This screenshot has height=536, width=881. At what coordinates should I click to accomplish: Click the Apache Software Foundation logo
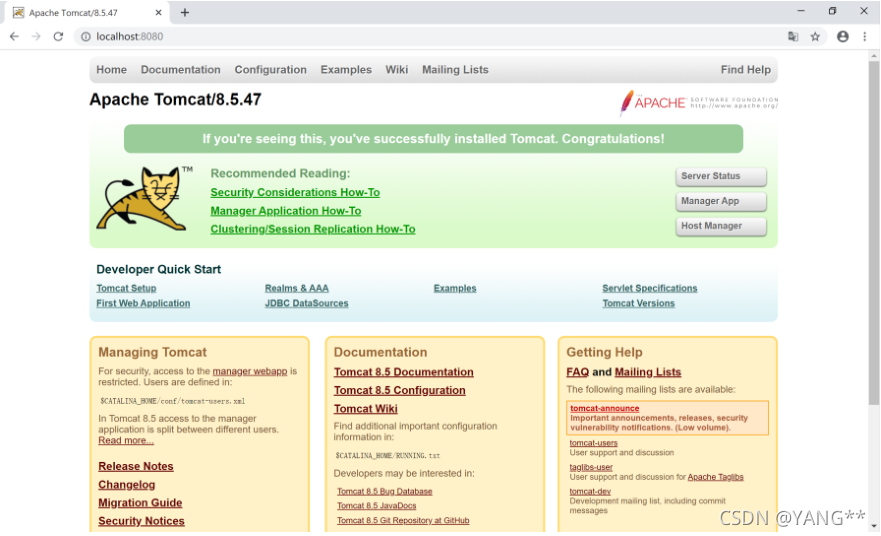pos(698,102)
